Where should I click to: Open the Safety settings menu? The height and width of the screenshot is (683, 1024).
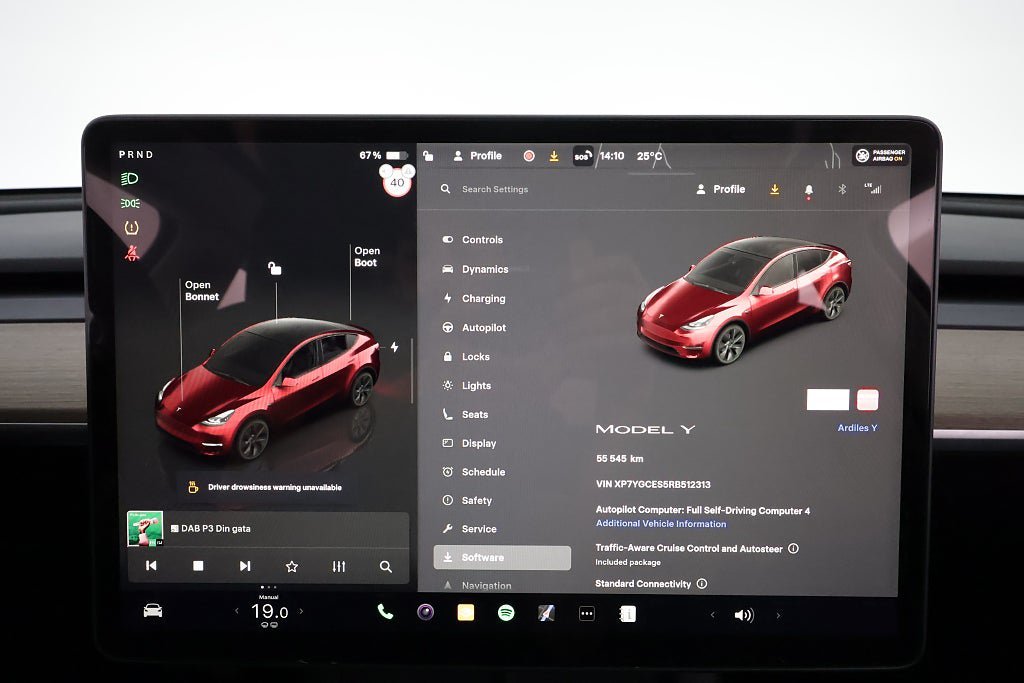click(x=468, y=500)
